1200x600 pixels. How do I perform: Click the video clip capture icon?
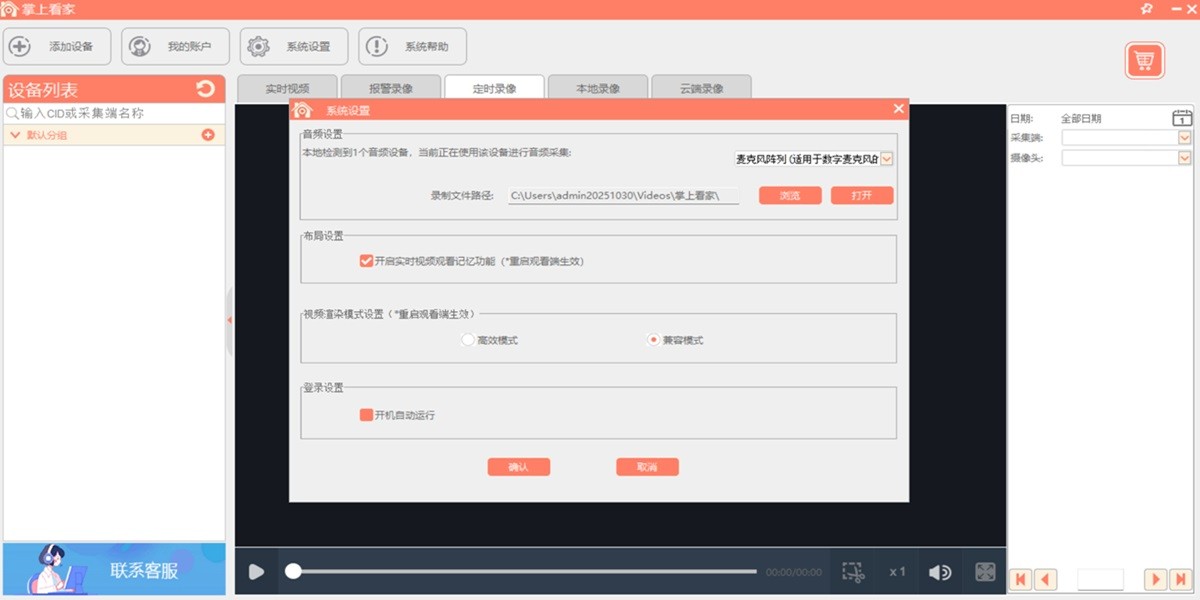852,572
